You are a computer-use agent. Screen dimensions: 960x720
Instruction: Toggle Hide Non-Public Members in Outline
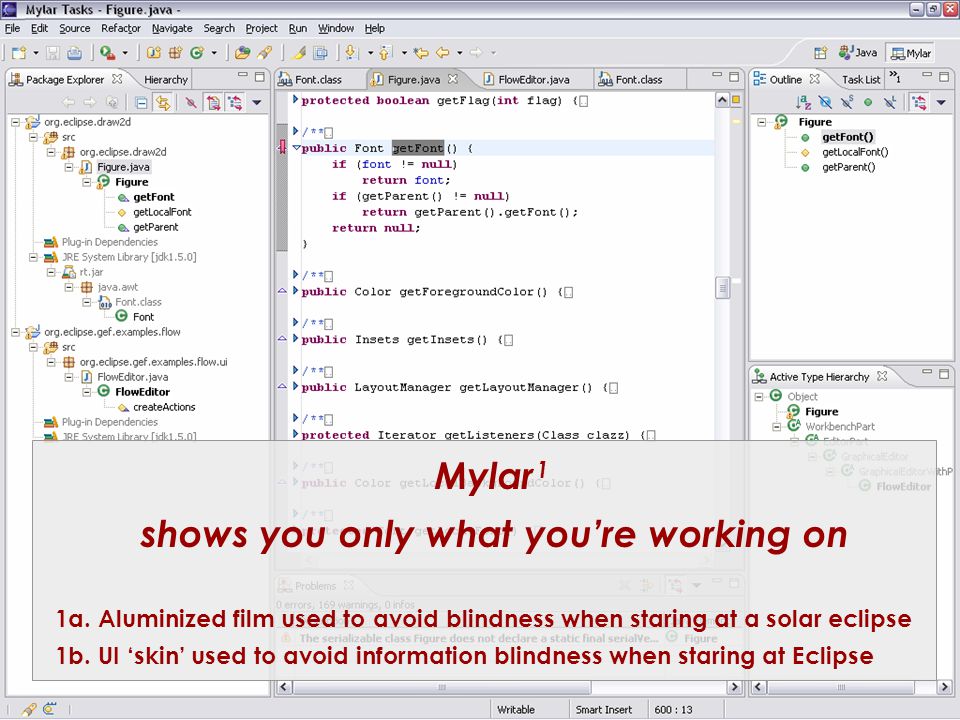click(x=868, y=103)
